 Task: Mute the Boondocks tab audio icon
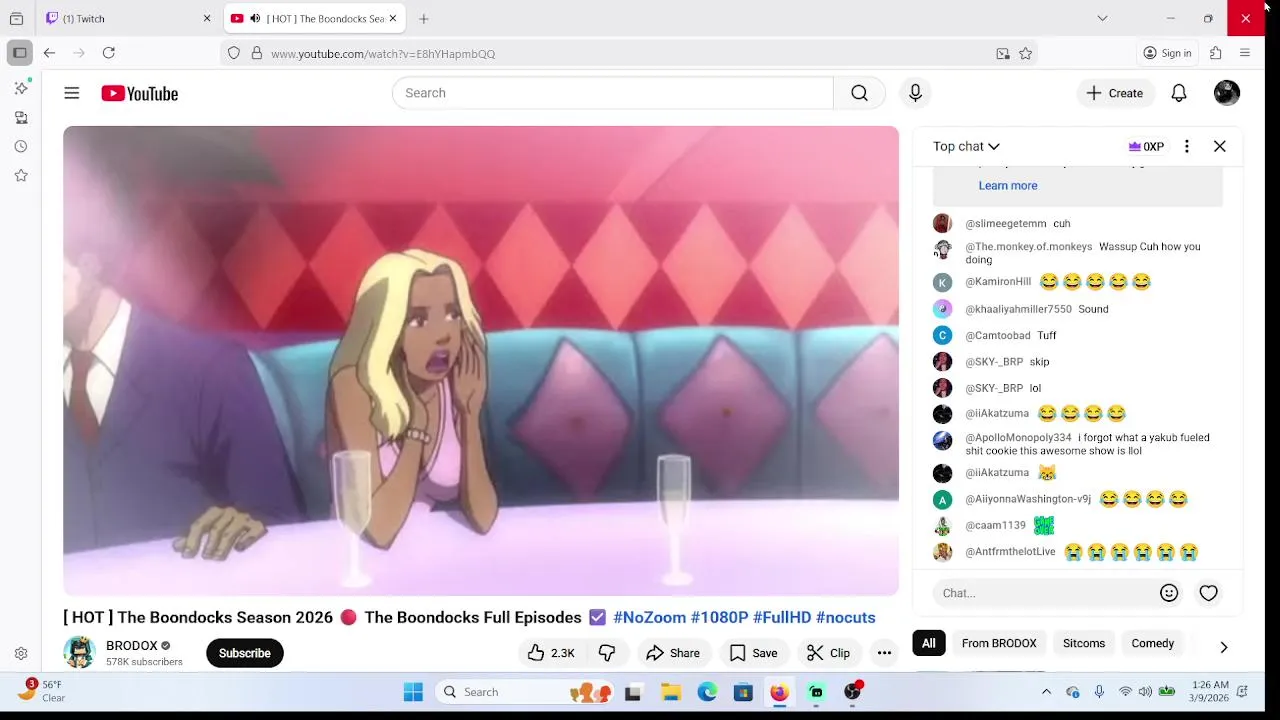255,19
